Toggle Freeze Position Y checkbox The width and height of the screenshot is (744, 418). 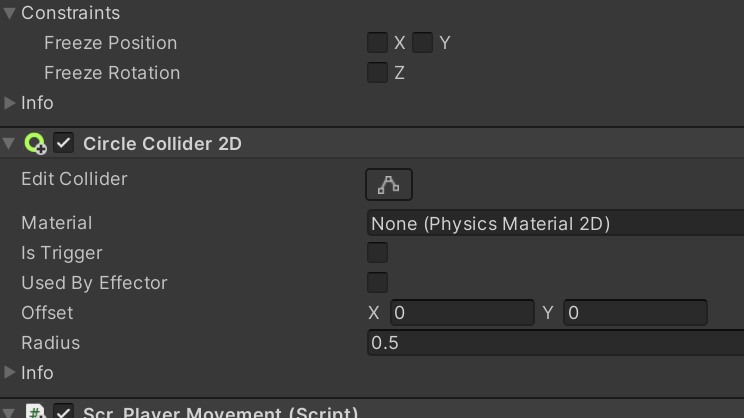coord(423,43)
